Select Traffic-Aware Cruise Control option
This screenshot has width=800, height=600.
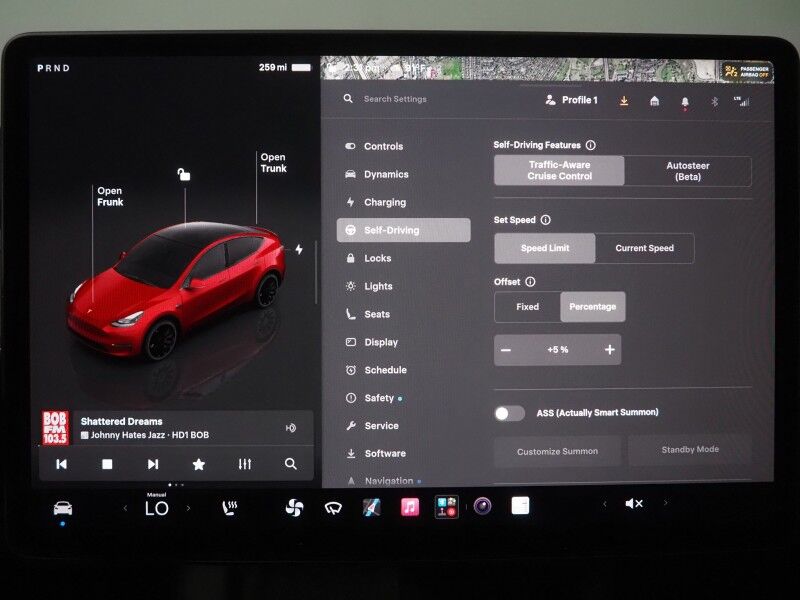coord(559,170)
